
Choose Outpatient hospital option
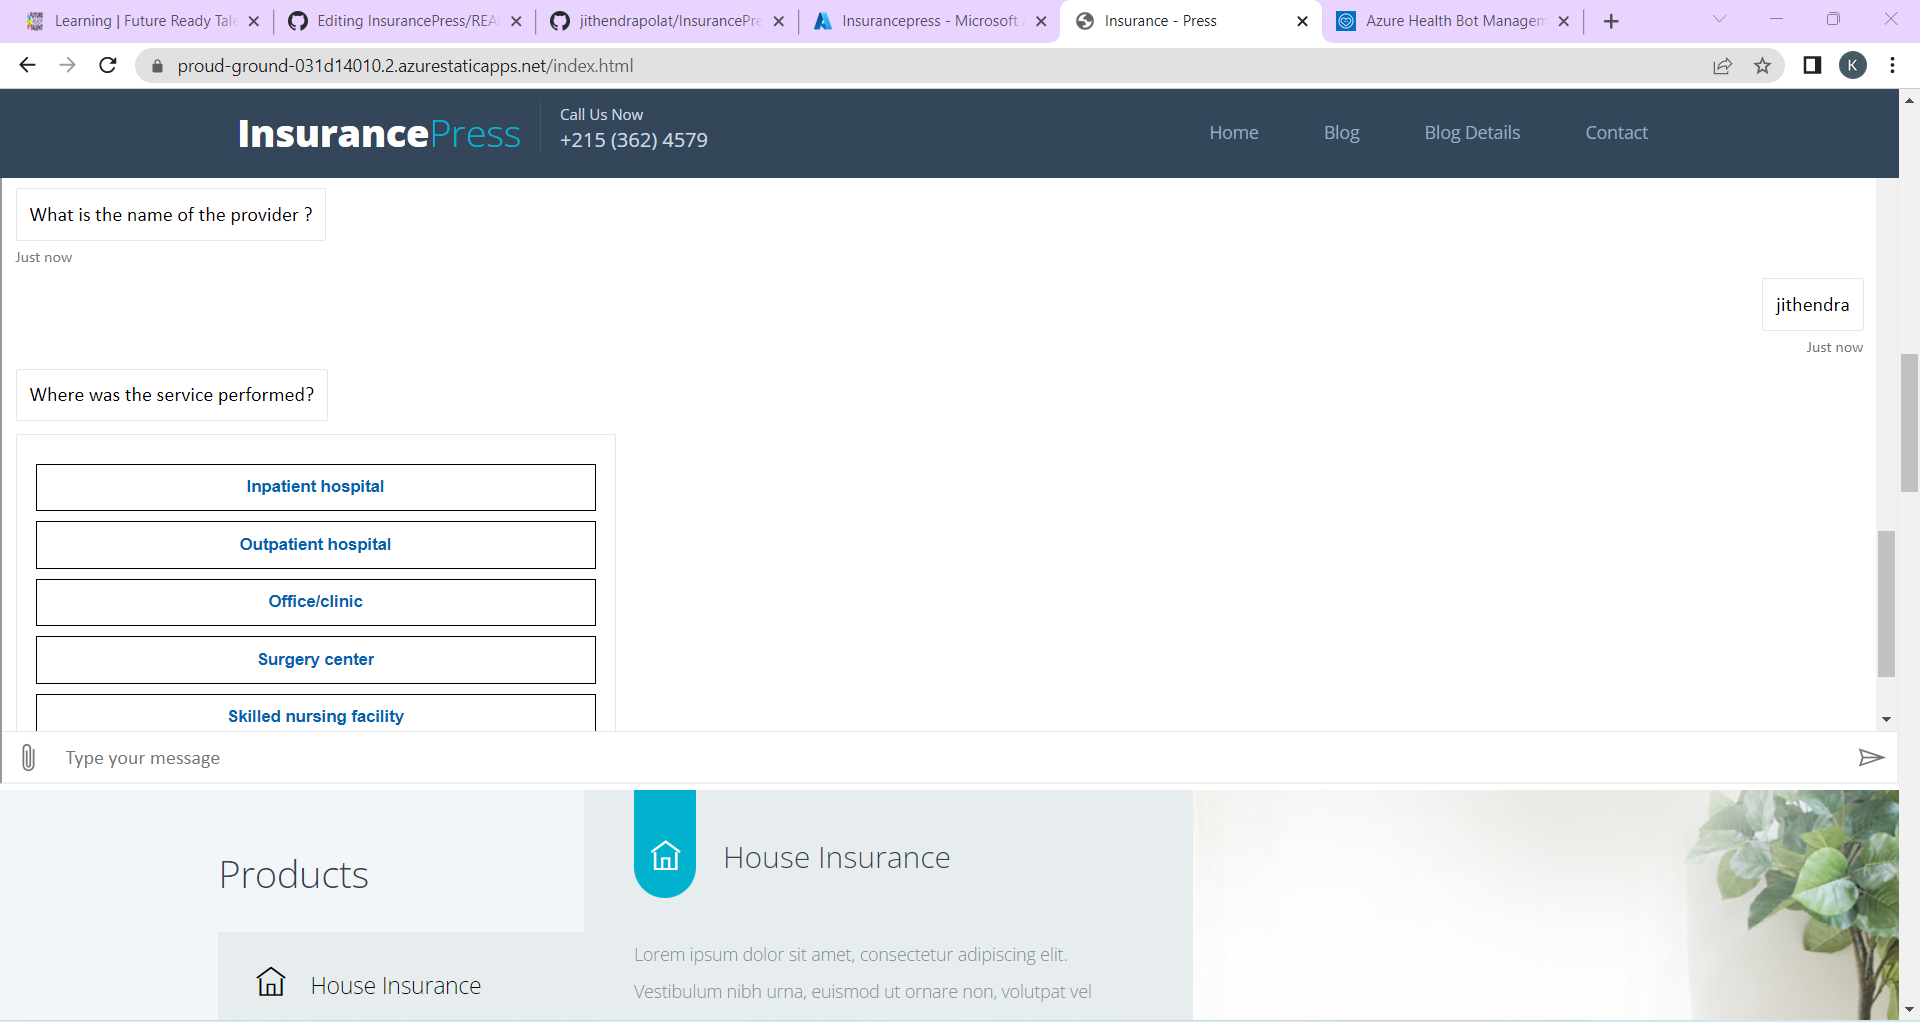click(x=316, y=545)
